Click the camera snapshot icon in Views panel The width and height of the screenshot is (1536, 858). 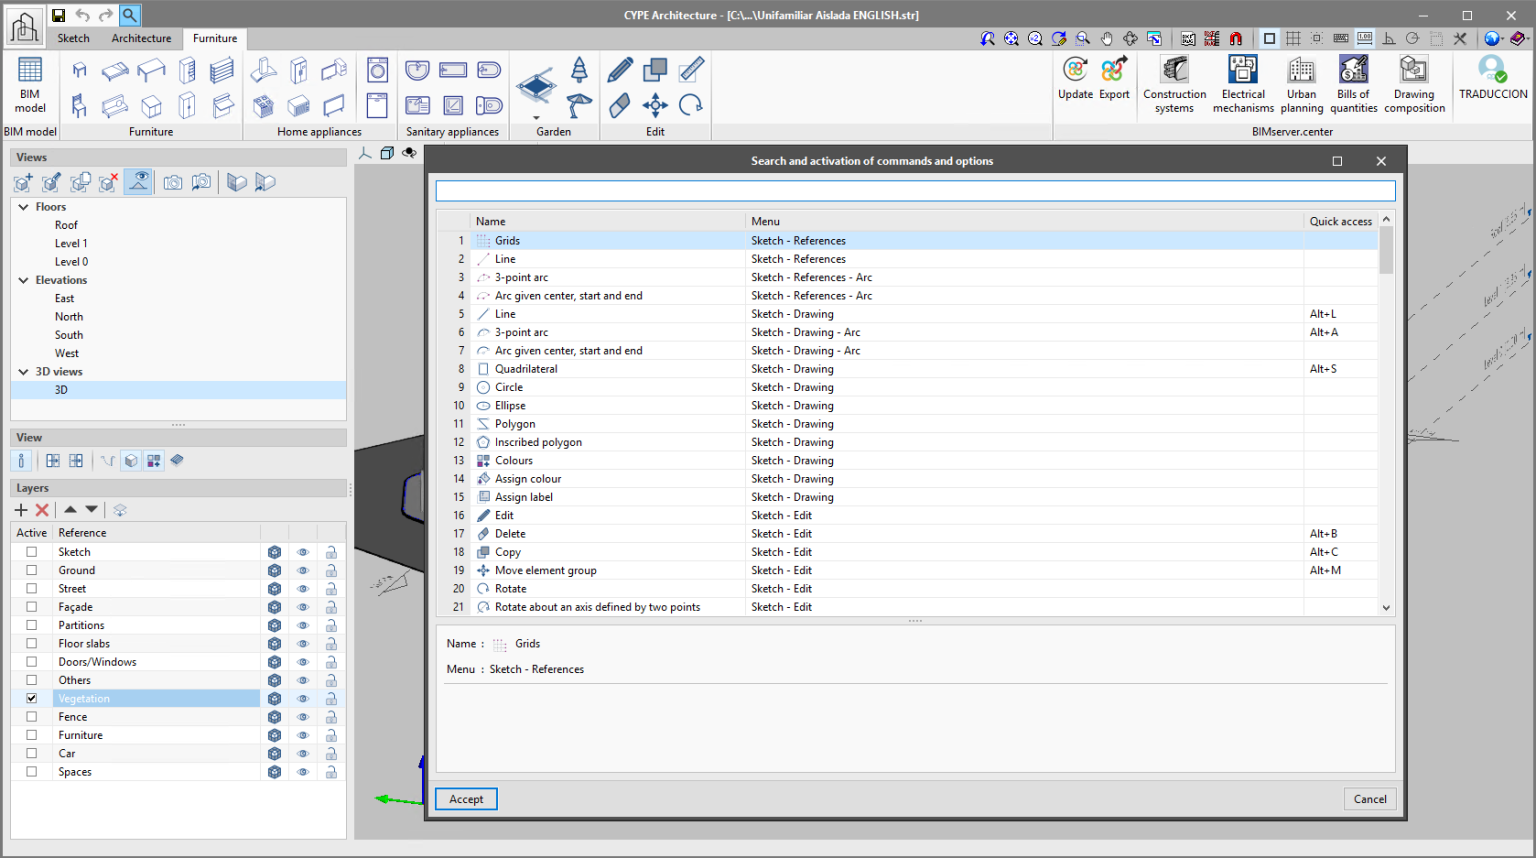click(x=172, y=182)
